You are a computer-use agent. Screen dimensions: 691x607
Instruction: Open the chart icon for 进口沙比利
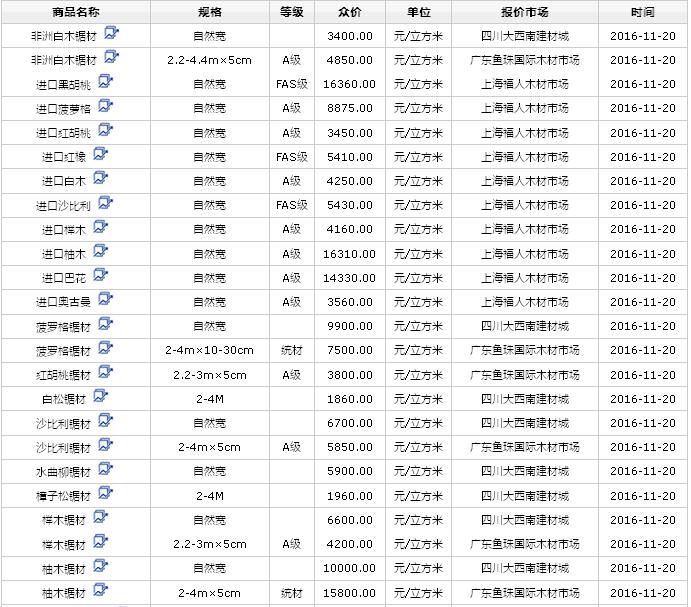pyautogui.click(x=106, y=204)
